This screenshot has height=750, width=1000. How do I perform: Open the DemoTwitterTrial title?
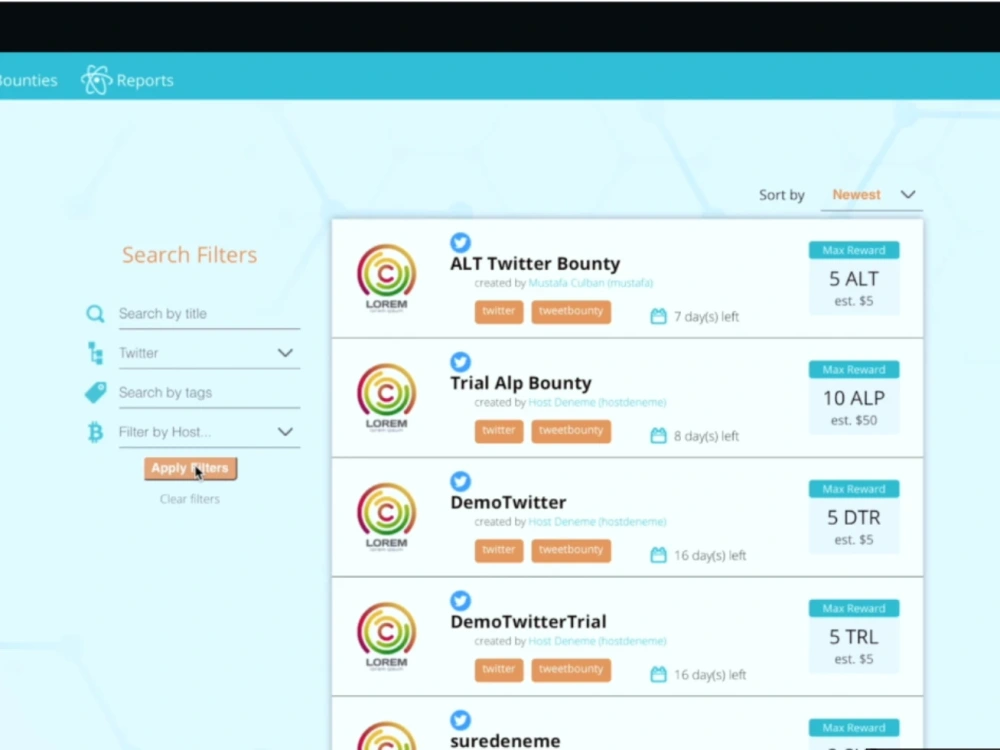coord(528,621)
